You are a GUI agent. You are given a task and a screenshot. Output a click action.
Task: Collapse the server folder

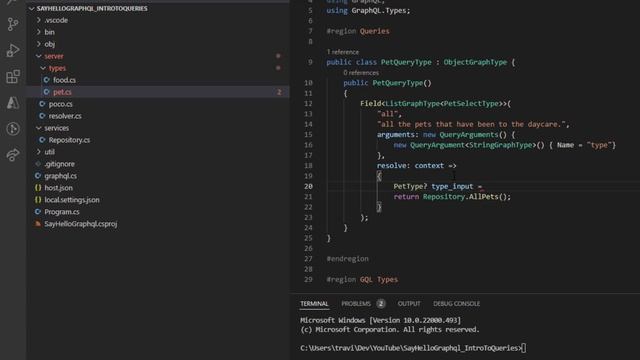[x=54, y=56]
